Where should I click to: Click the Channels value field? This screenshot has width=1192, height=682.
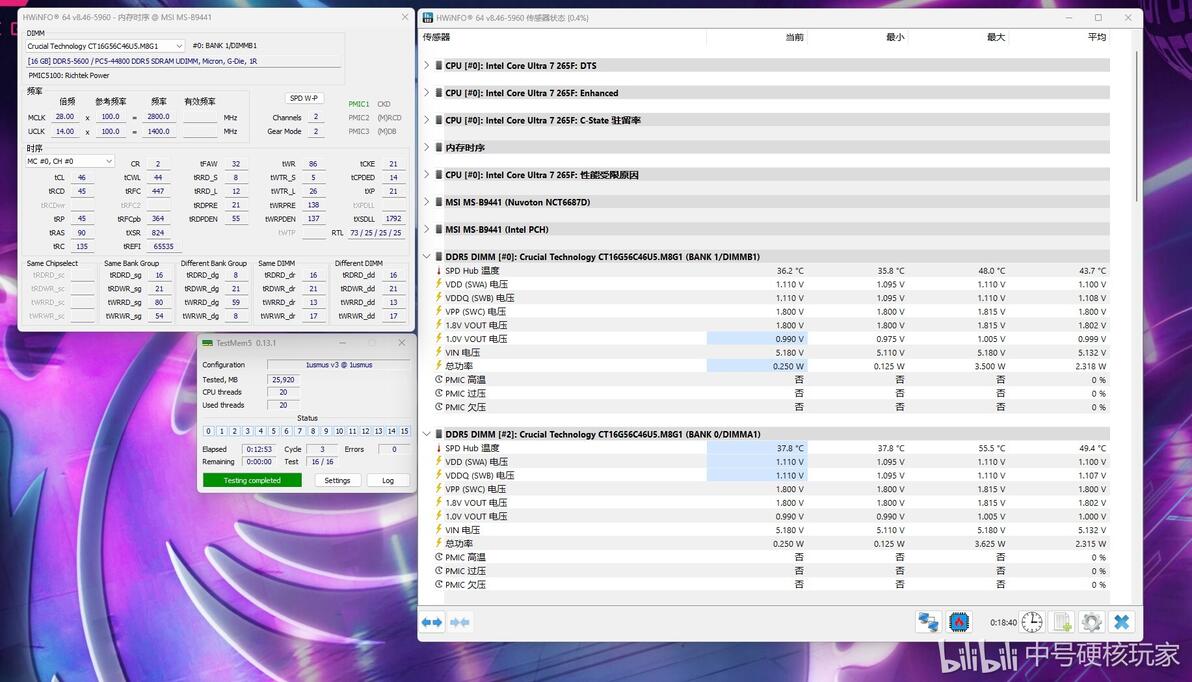(315, 118)
